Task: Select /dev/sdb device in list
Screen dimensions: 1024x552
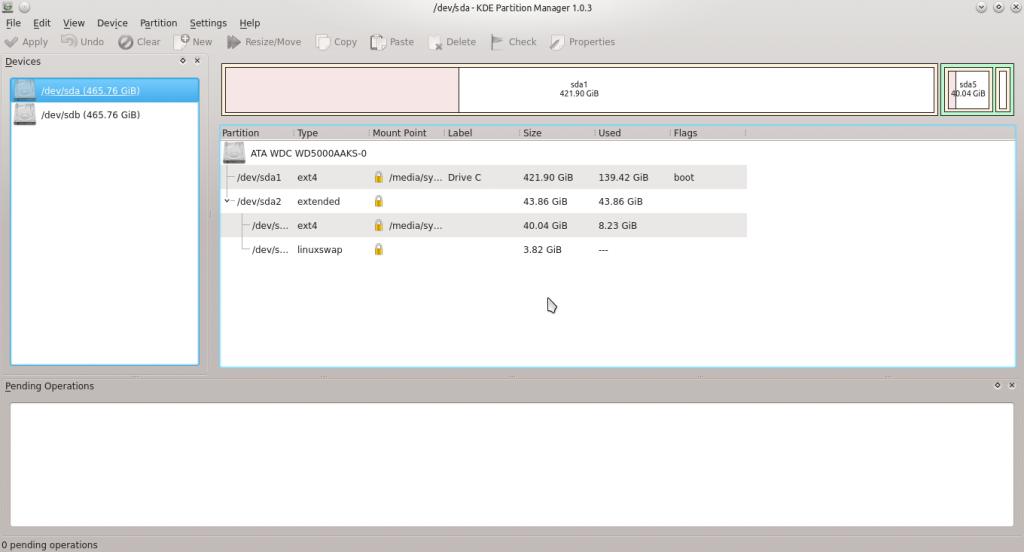Action: [x=90, y=115]
